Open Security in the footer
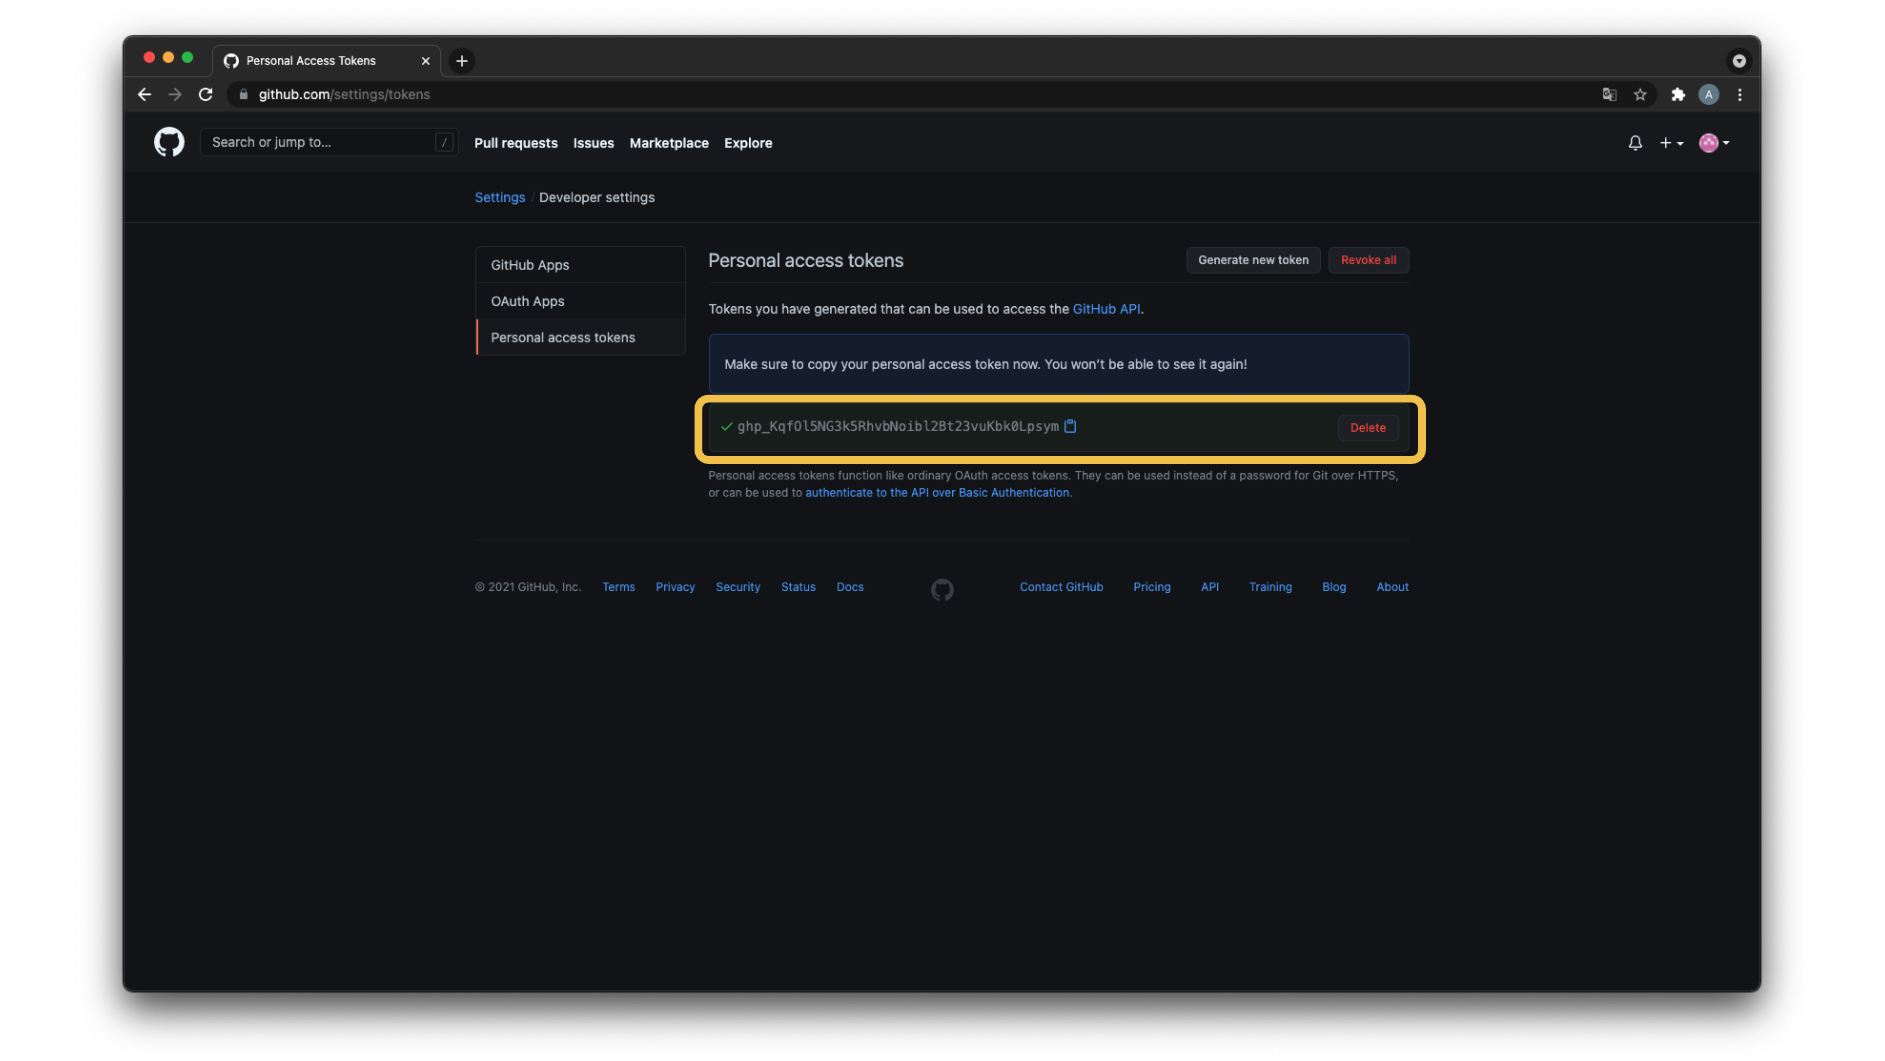Viewport: 1885px width, 1061px height. pyautogui.click(x=738, y=587)
